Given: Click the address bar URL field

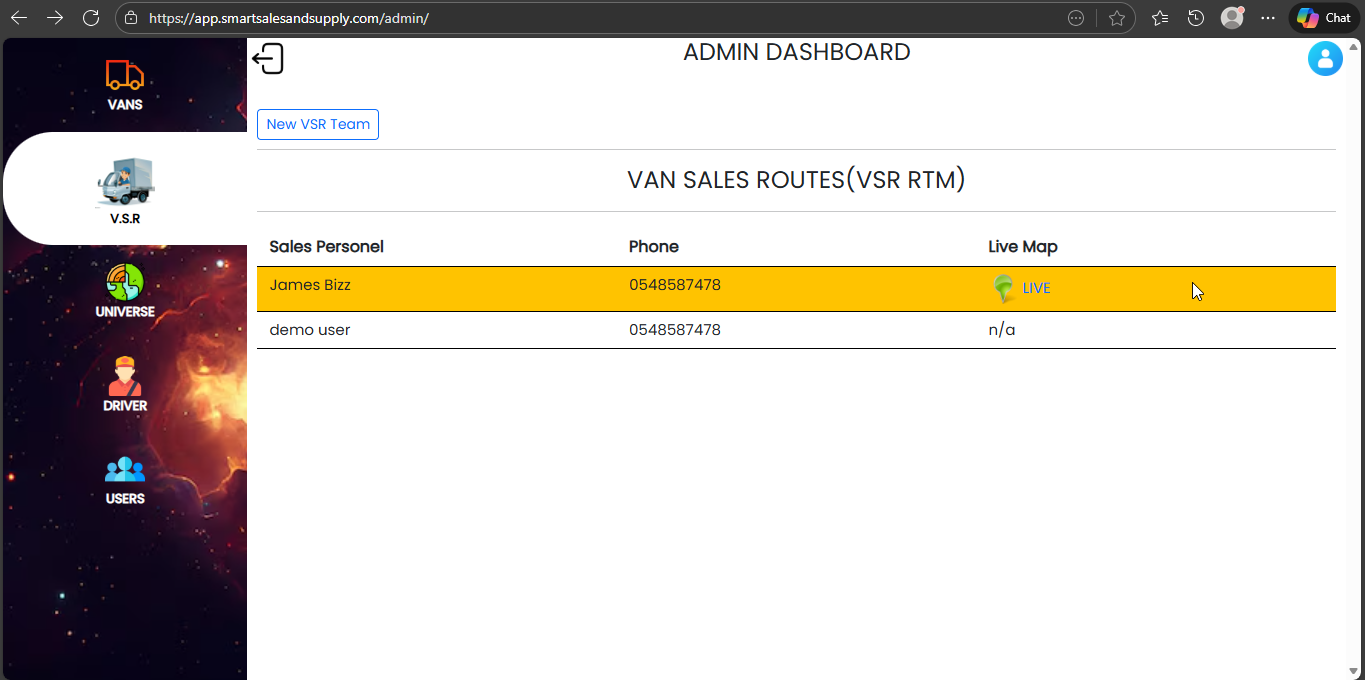Looking at the screenshot, I should [600, 18].
